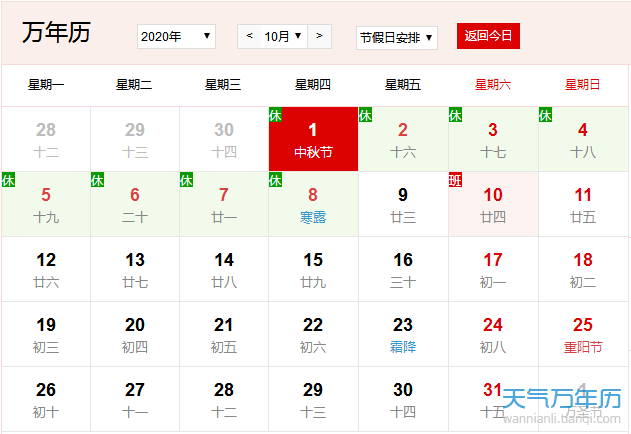The height and width of the screenshot is (434, 631).
Task: Click the 休 badge on October 5
Action: [9, 180]
